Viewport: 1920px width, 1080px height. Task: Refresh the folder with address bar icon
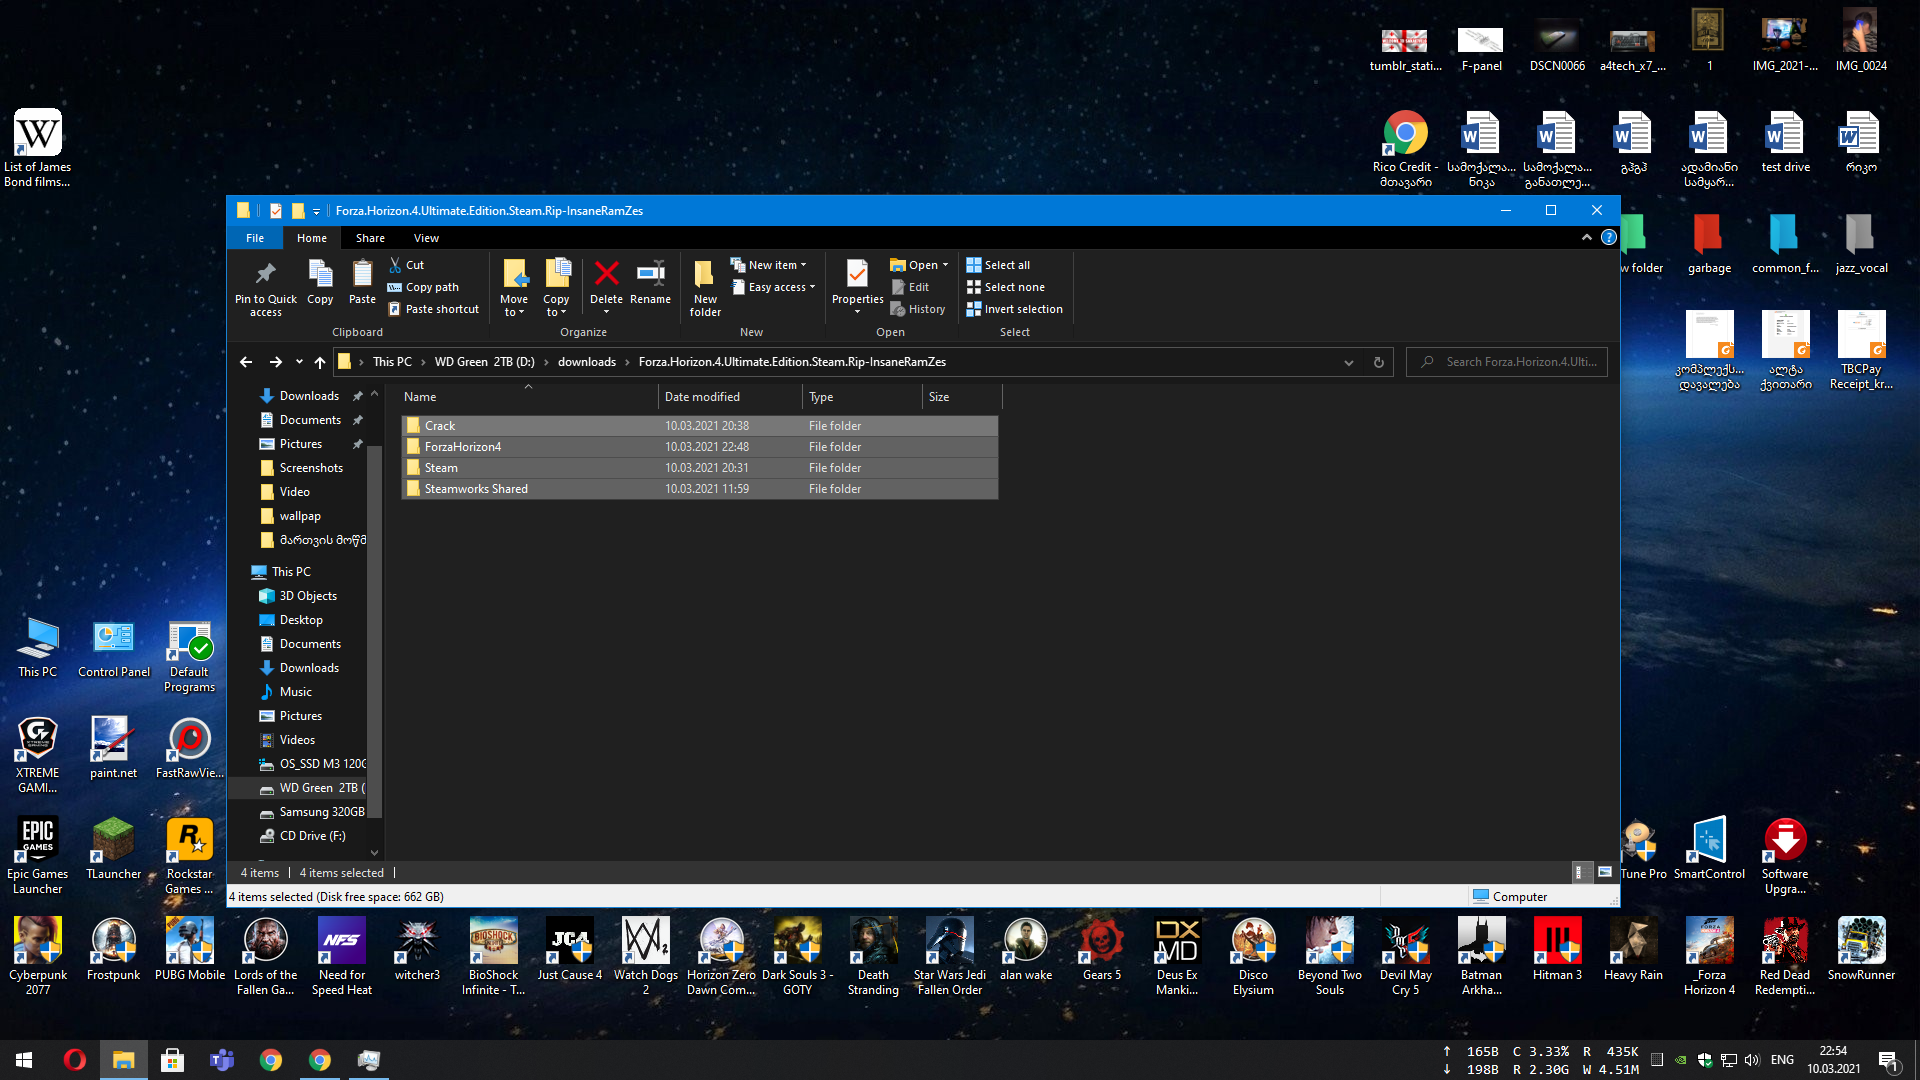[1378, 362]
